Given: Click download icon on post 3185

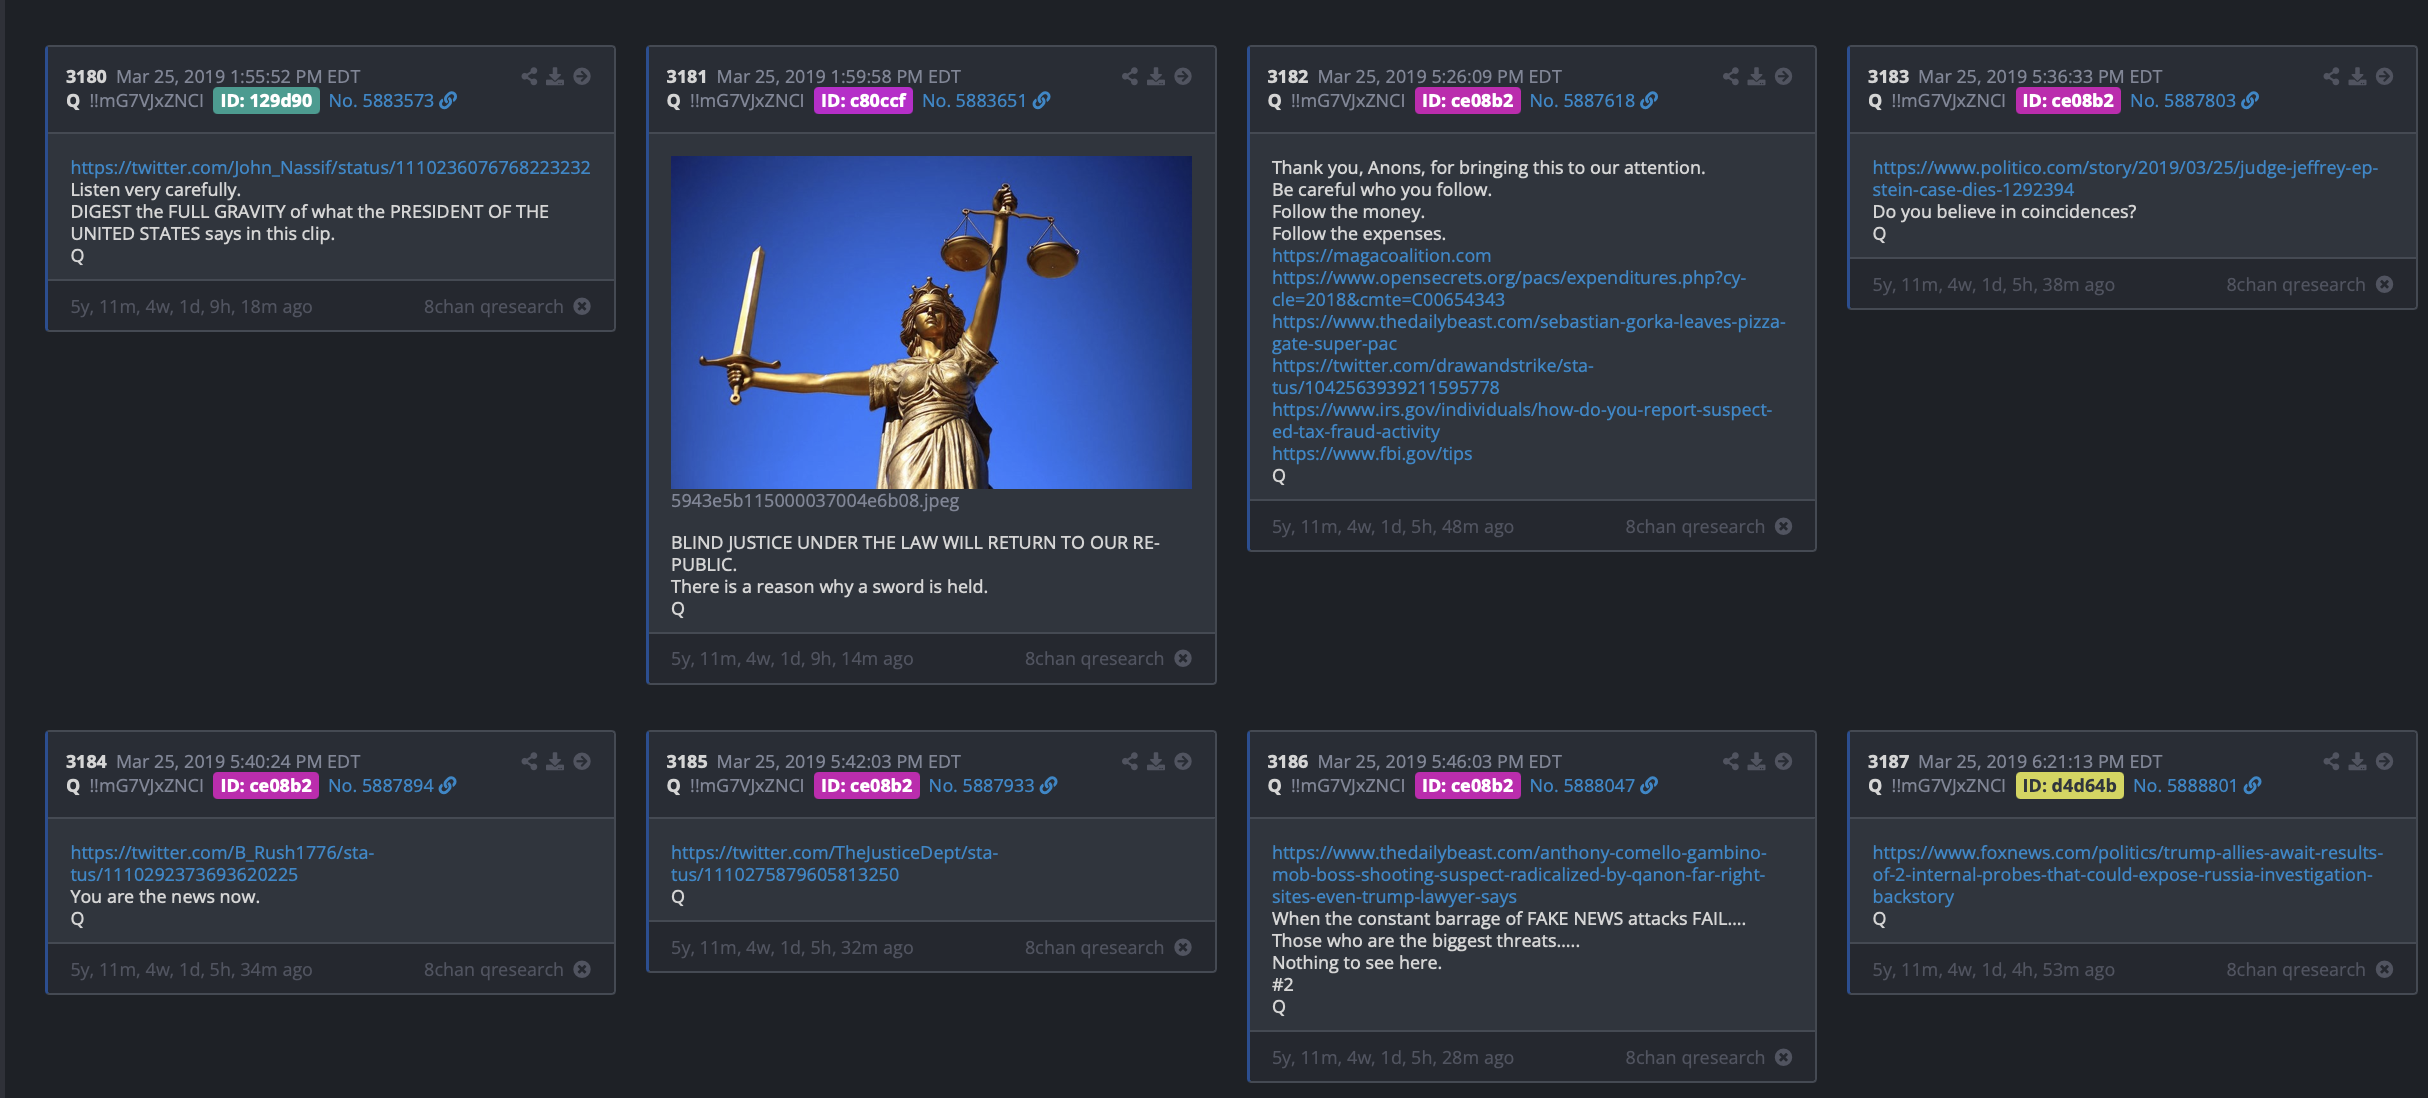Looking at the screenshot, I should (1156, 761).
